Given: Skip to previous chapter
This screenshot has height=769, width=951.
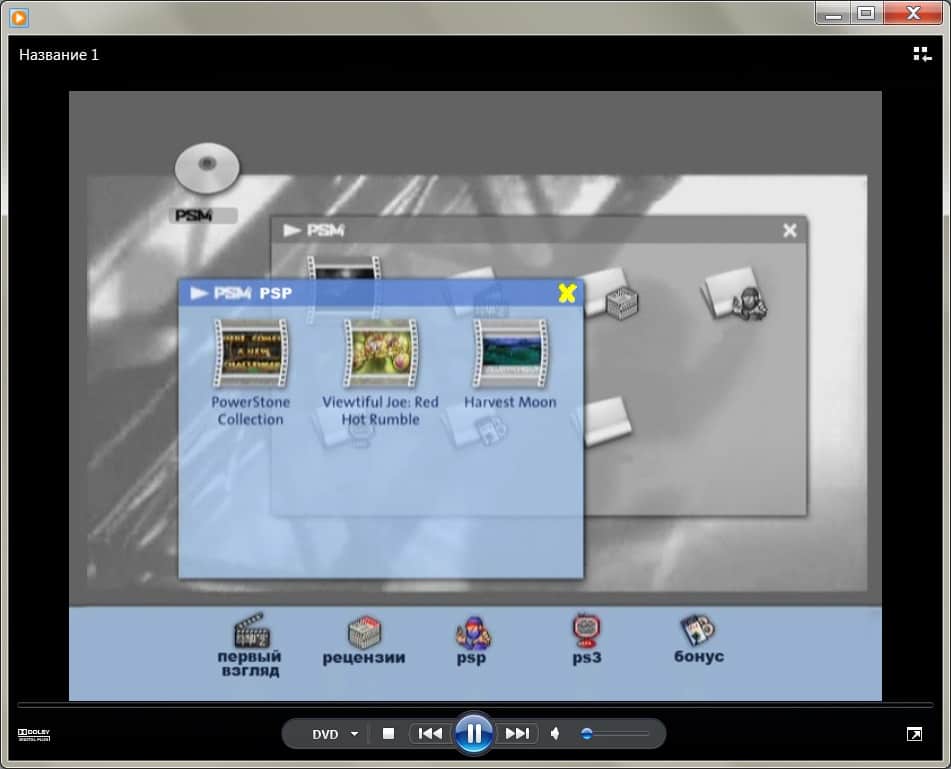Looking at the screenshot, I should pyautogui.click(x=430, y=734).
